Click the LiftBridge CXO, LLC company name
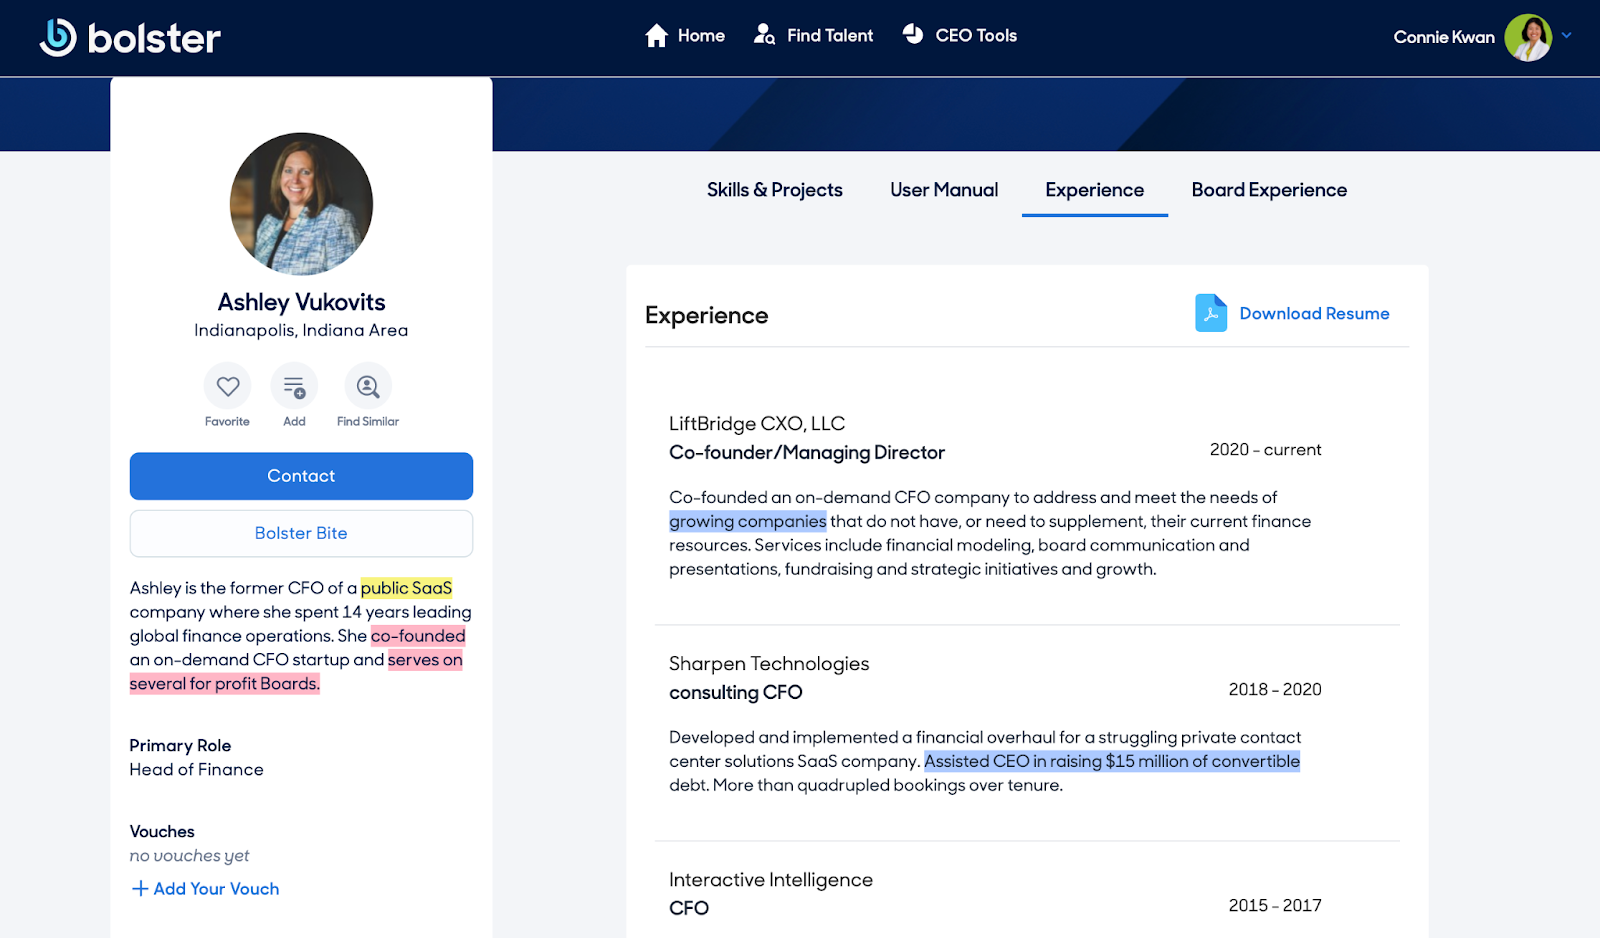 click(x=757, y=424)
